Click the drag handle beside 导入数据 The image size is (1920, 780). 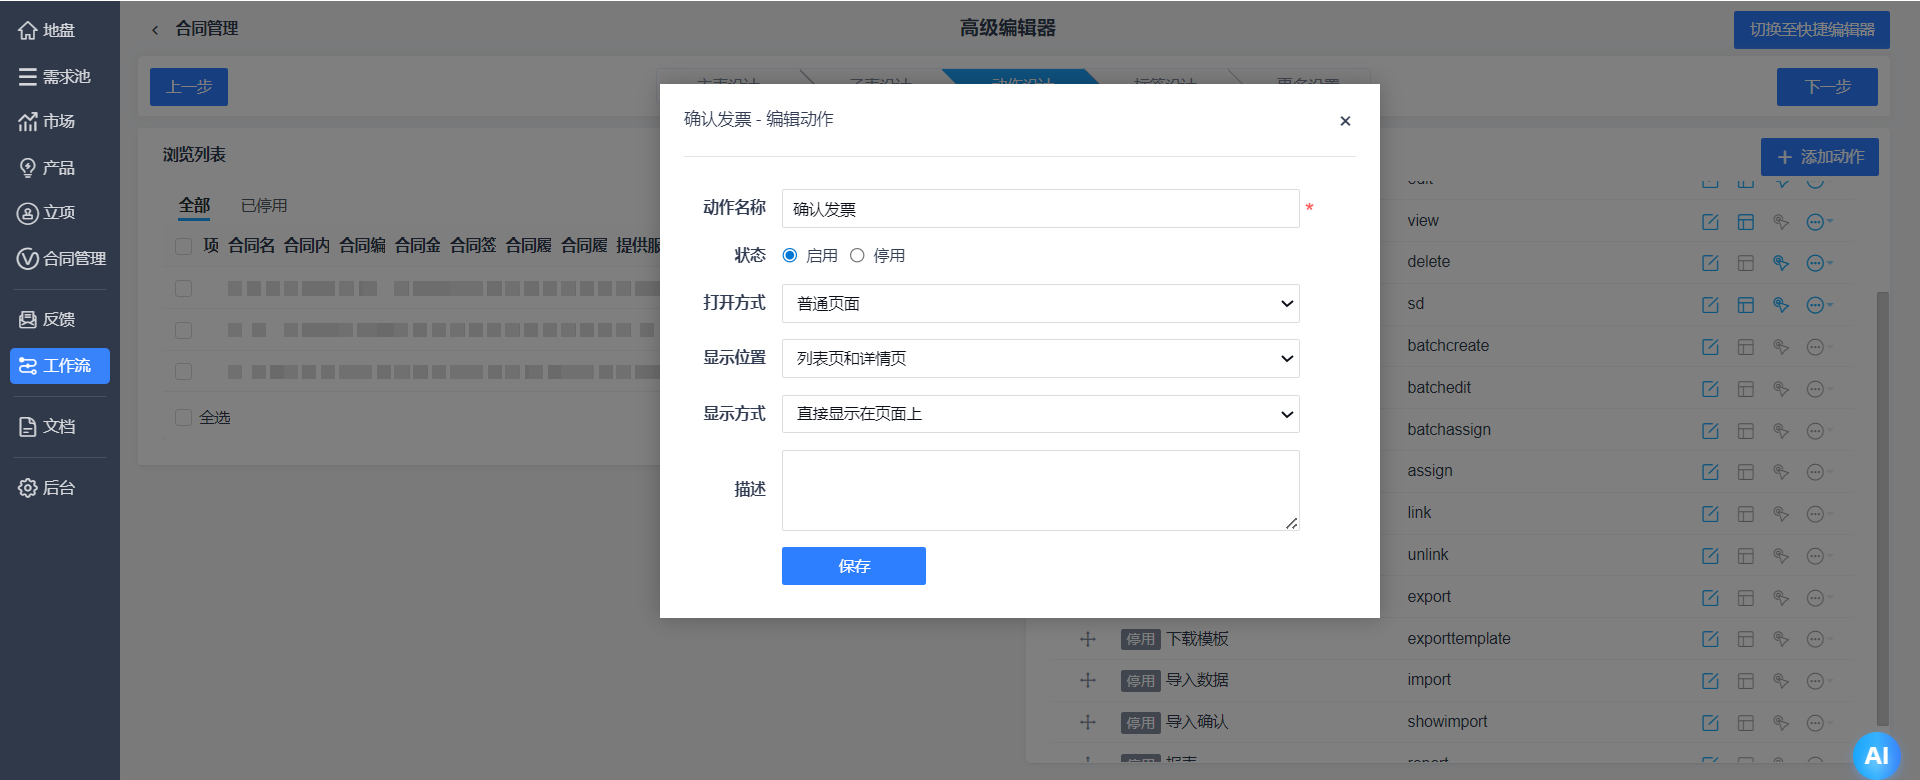1088,680
